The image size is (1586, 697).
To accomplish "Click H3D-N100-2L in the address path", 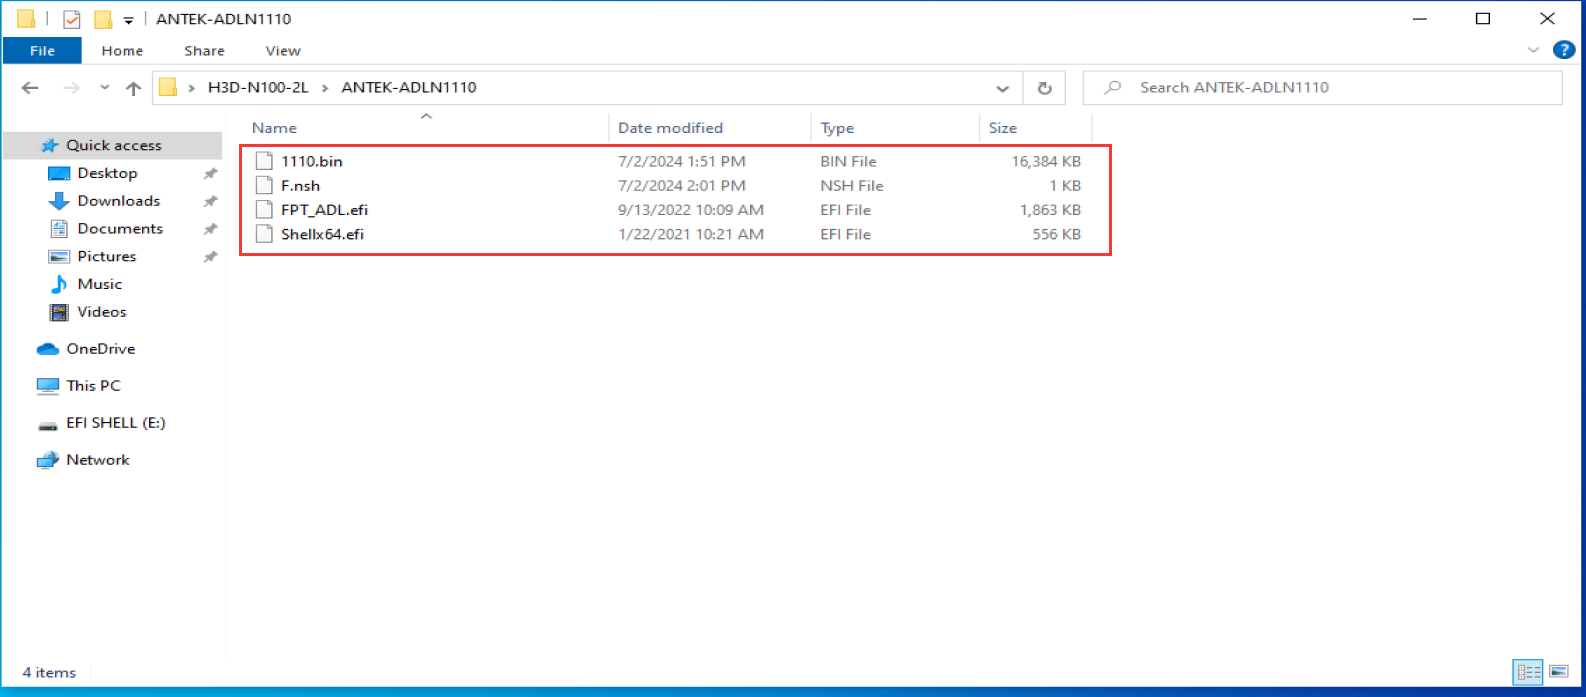I will tap(258, 87).
